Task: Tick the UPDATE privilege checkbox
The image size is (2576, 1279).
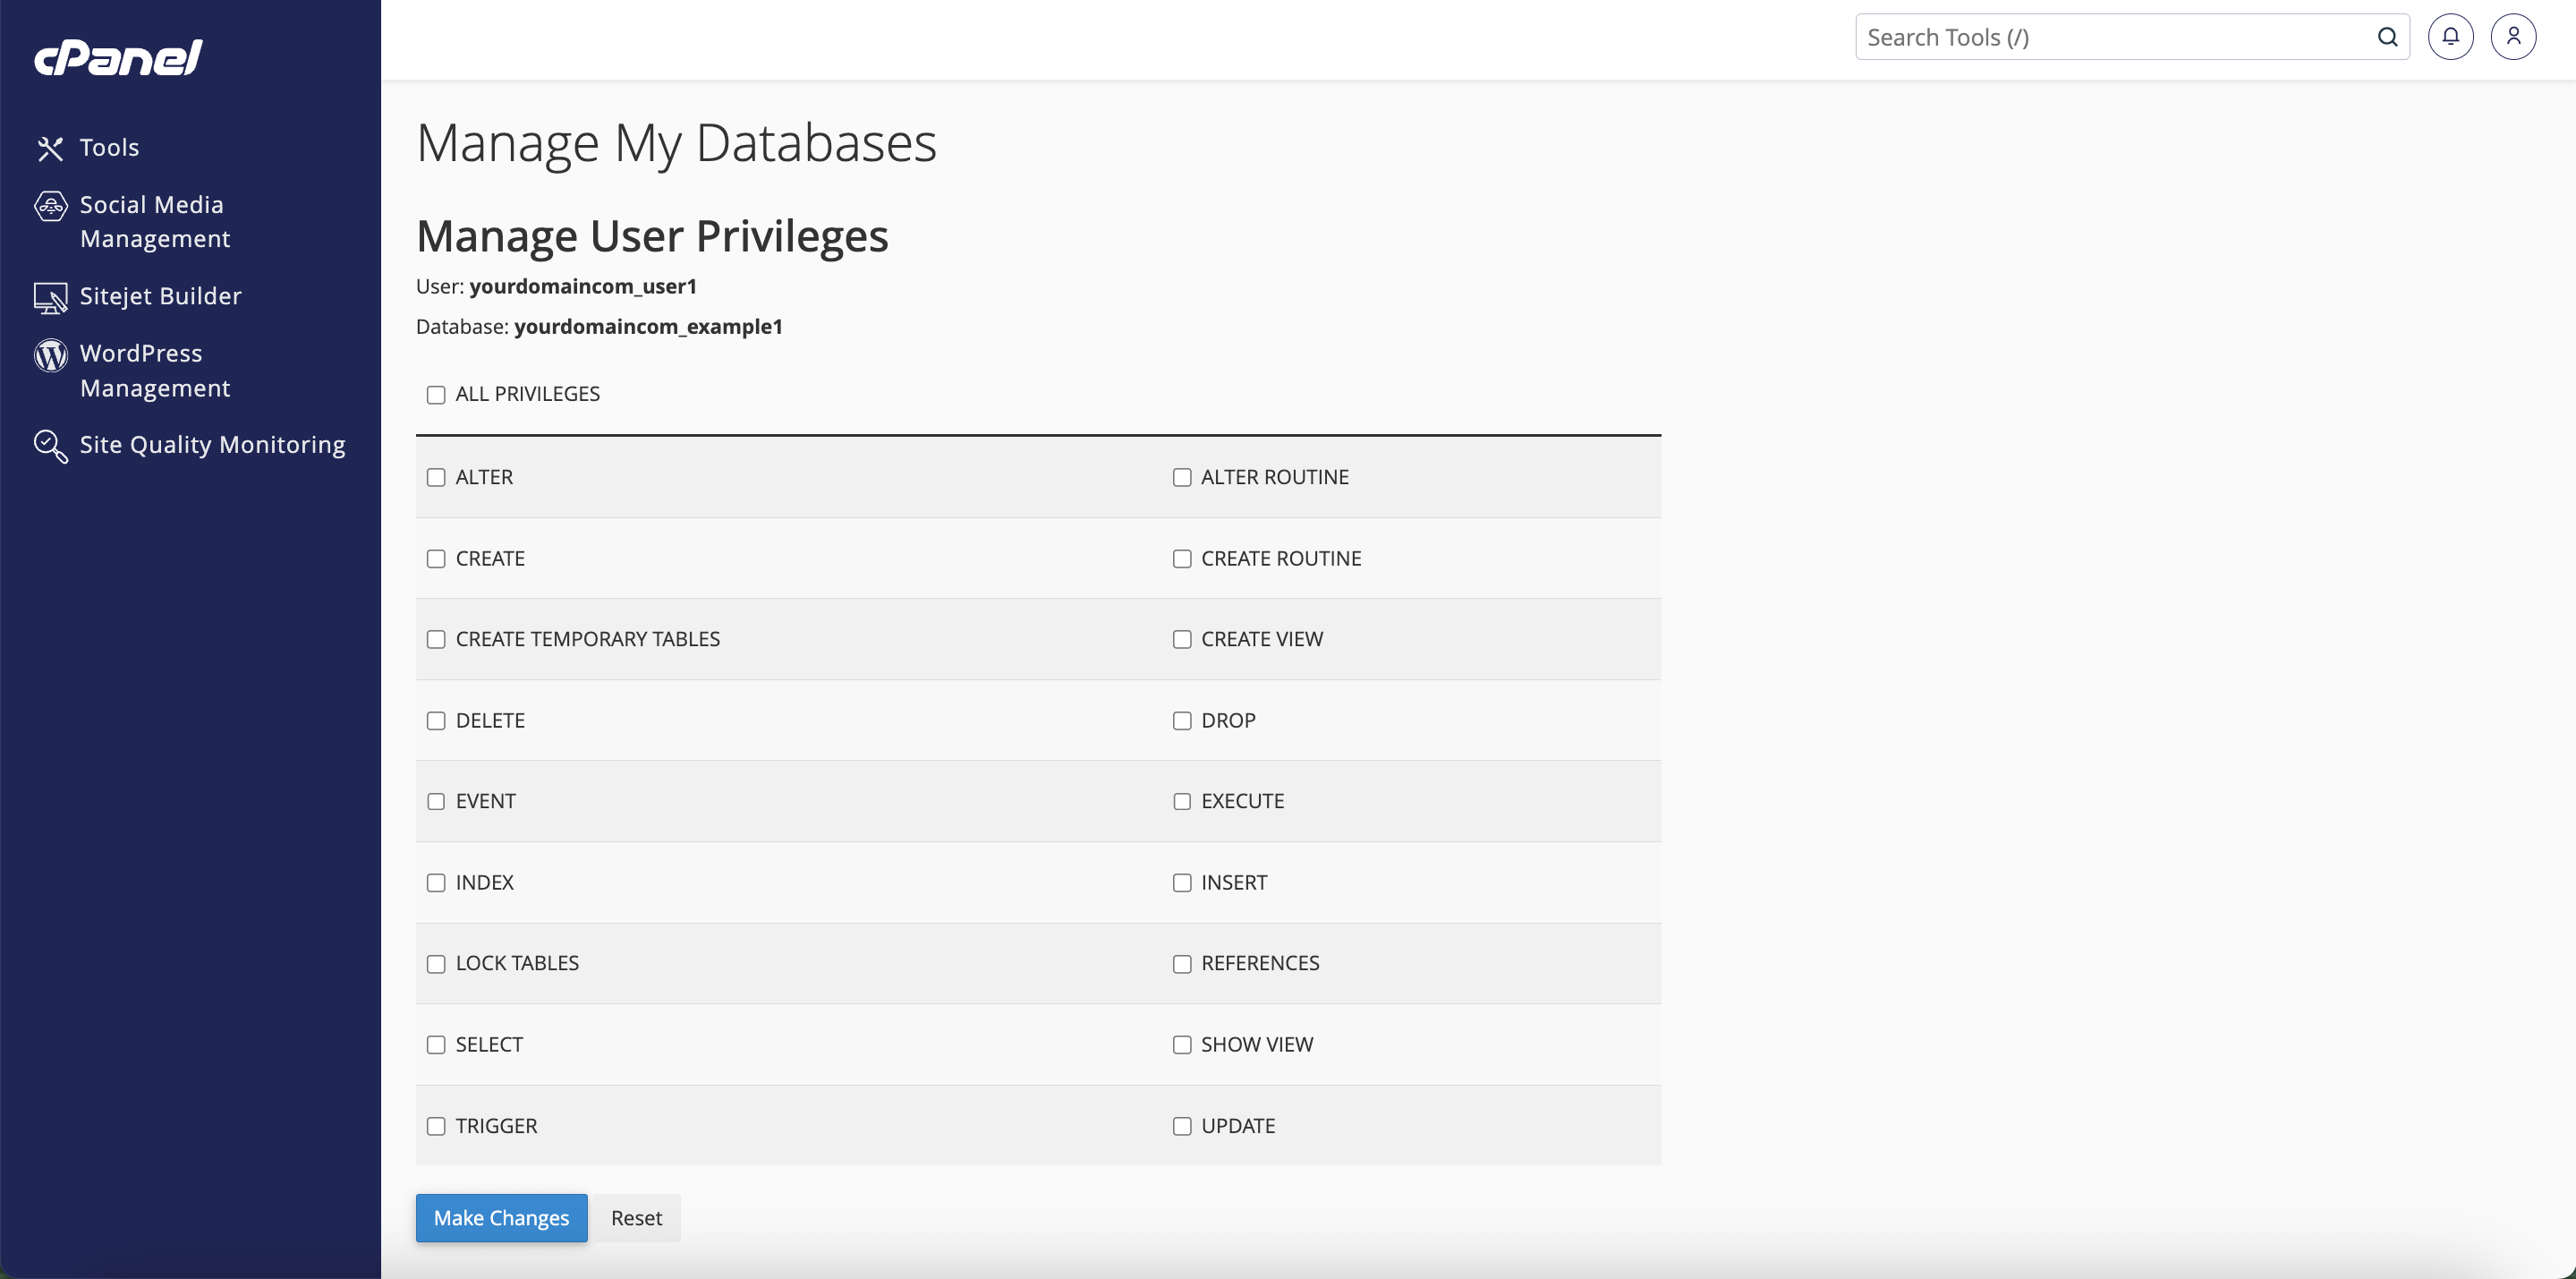Action: (x=1182, y=1127)
